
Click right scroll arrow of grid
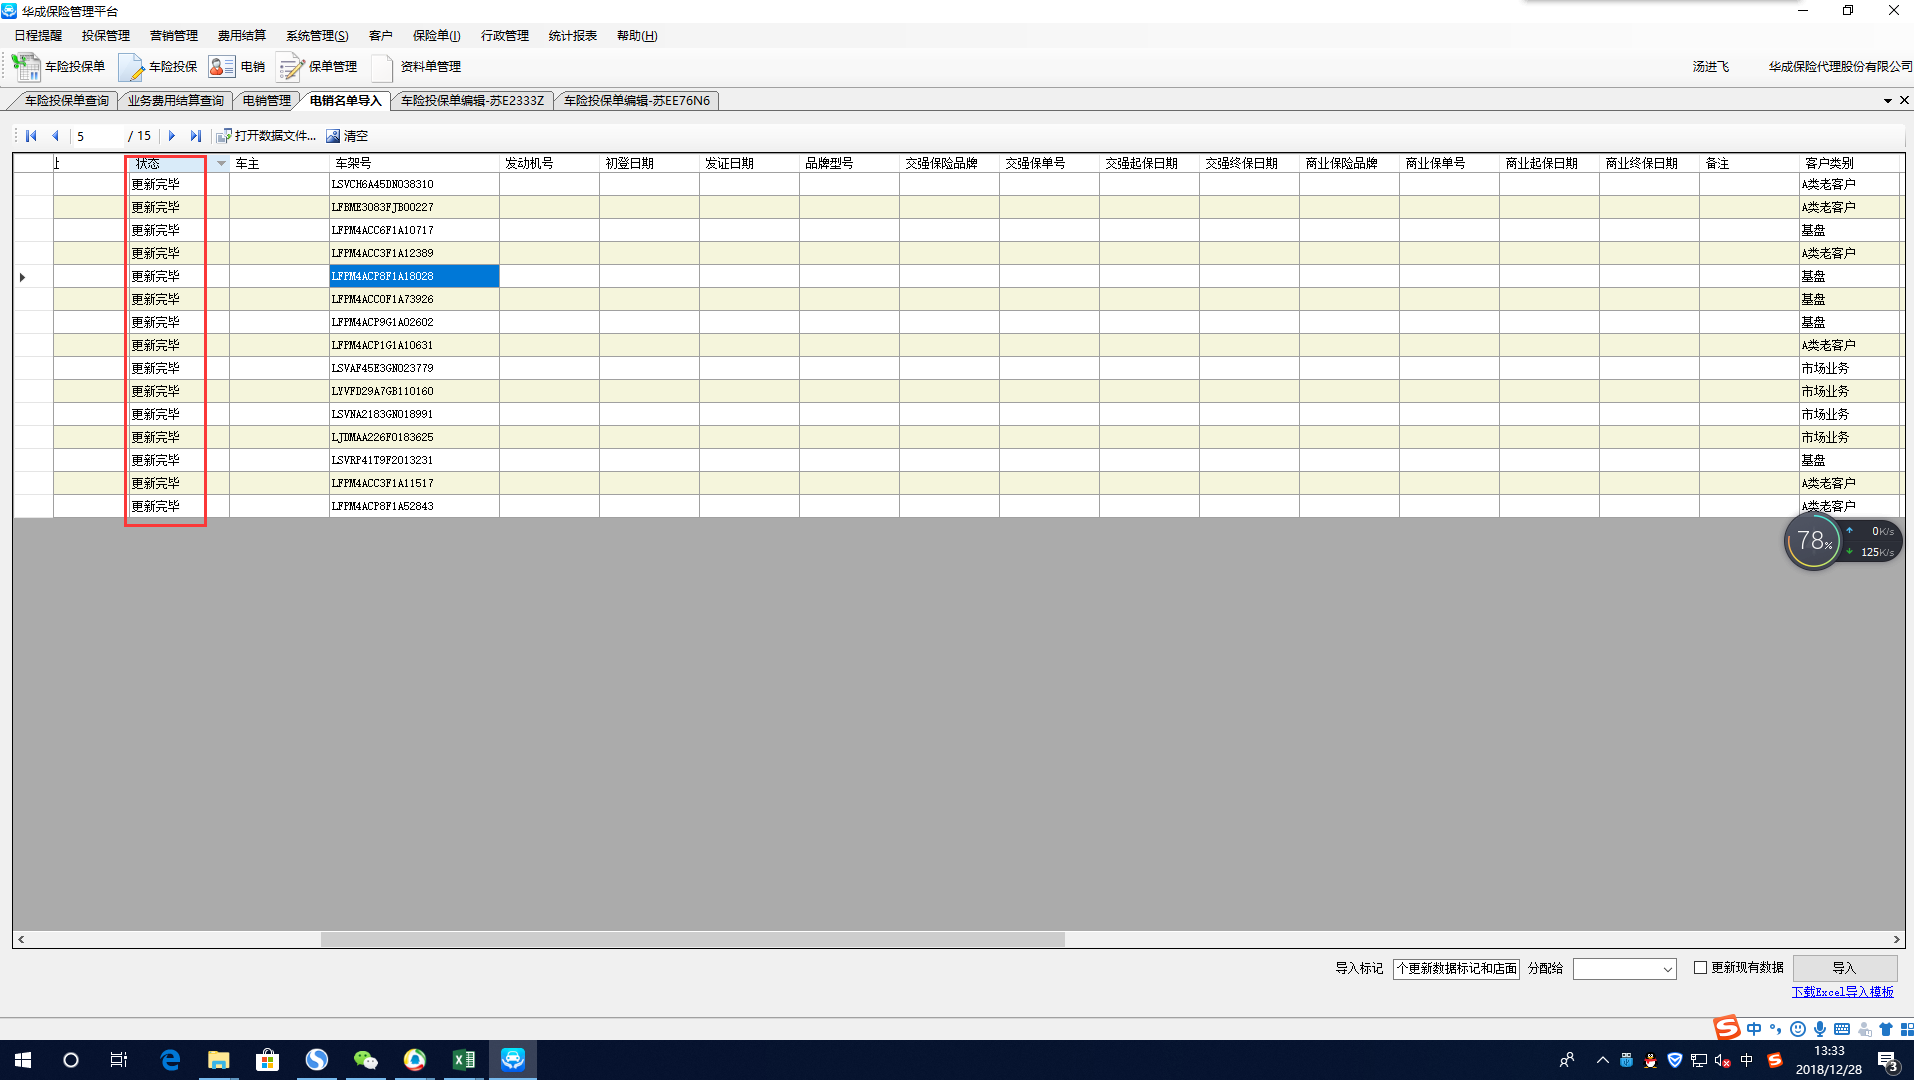1896,940
